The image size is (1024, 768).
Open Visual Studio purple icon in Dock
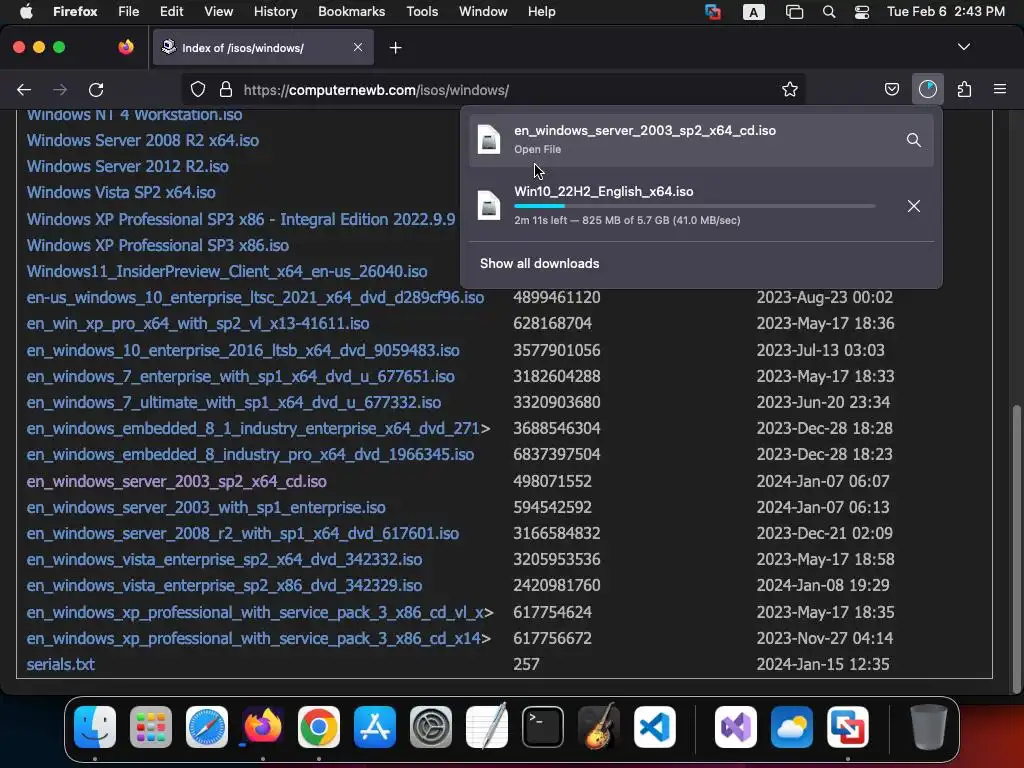(x=736, y=727)
